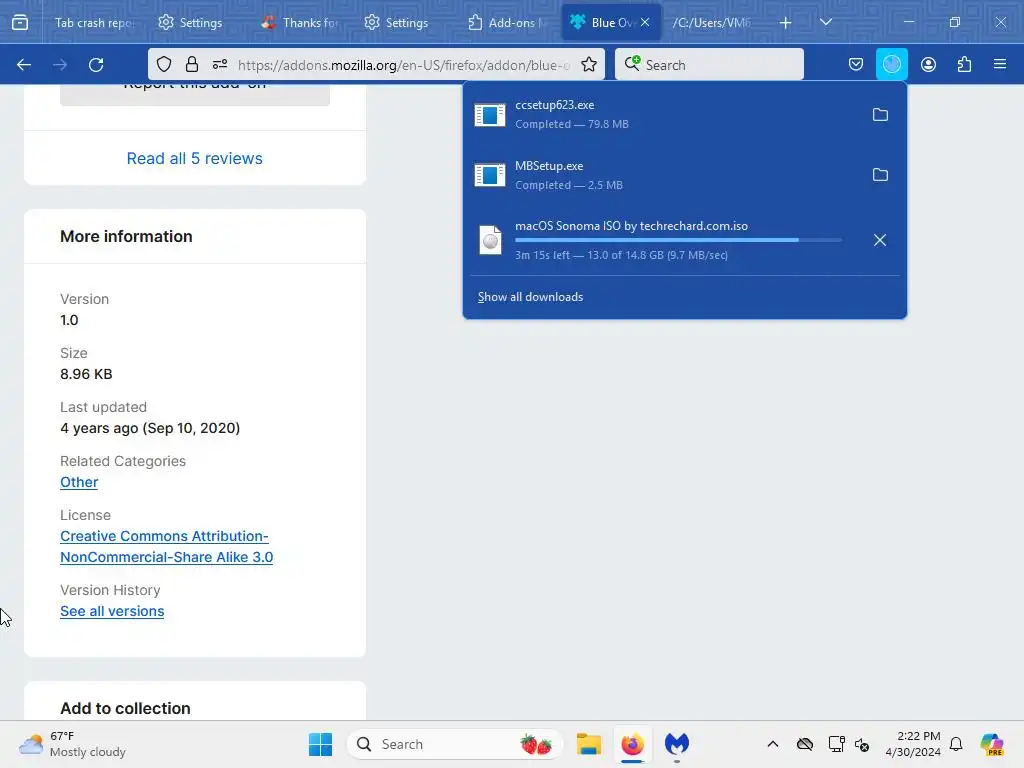The image size is (1024, 768).
Task: Open a new tab with plus button
Action: [786, 22]
